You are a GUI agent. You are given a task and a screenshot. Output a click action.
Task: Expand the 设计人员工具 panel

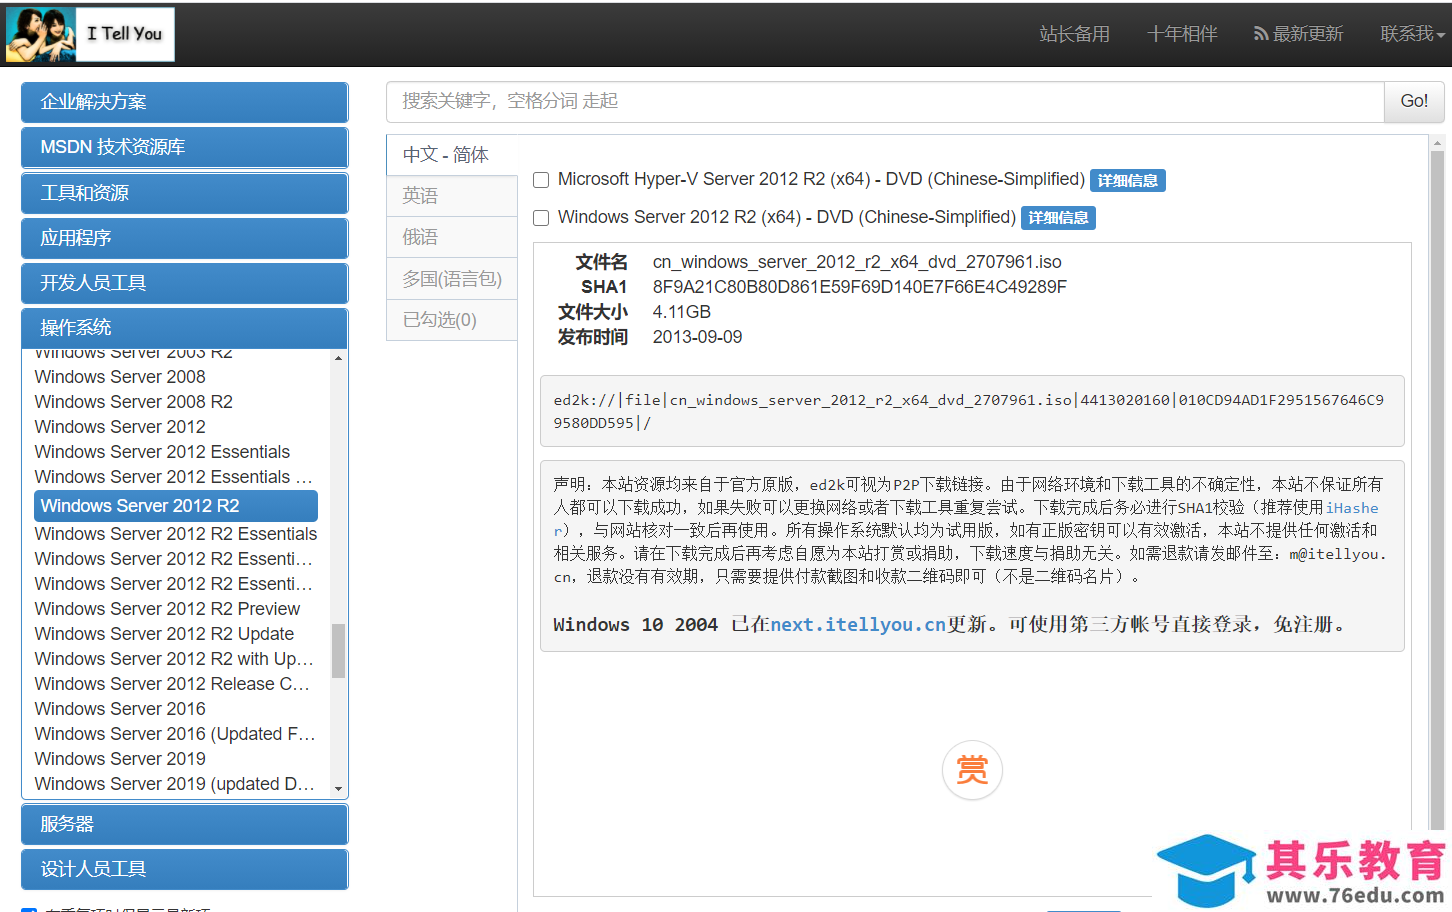pyautogui.click(x=185, y=869)
